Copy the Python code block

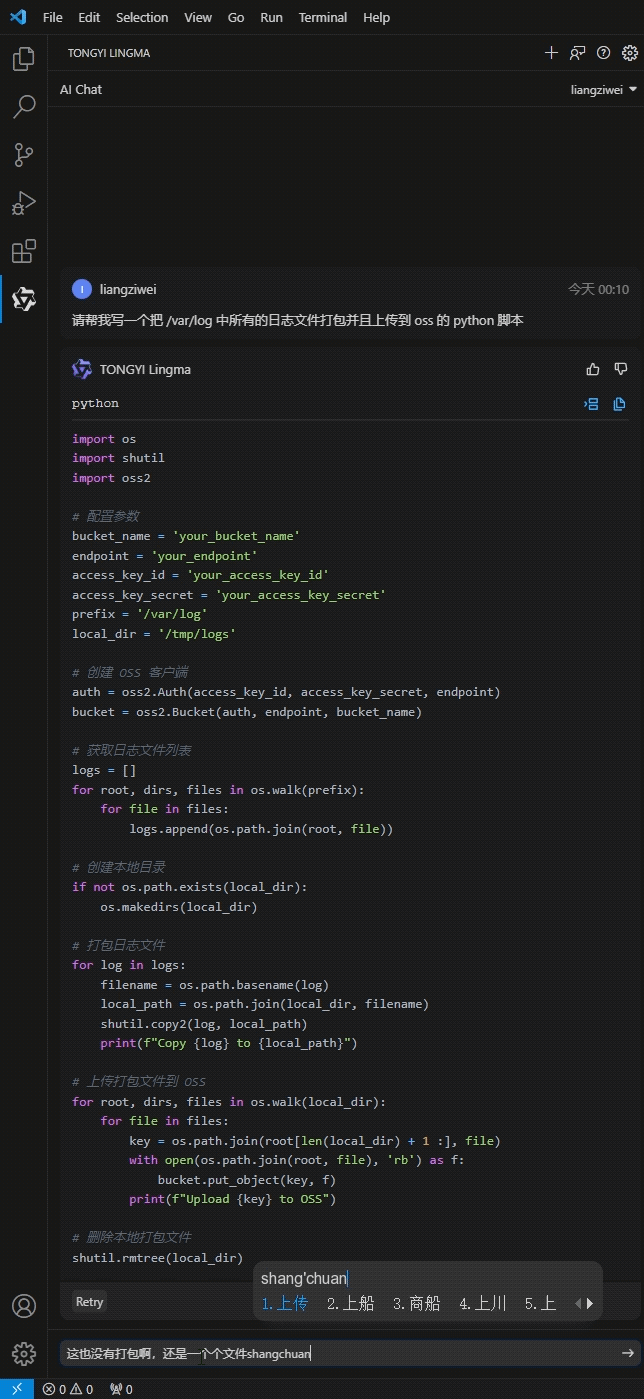coord(619,404)
